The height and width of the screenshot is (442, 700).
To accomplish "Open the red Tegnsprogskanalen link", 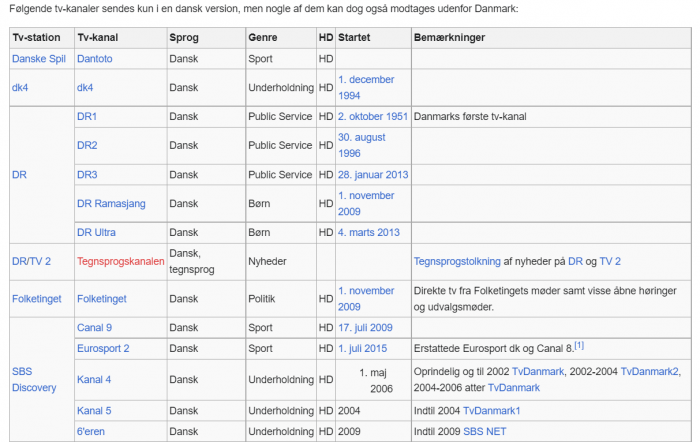I will coord(121,262).
